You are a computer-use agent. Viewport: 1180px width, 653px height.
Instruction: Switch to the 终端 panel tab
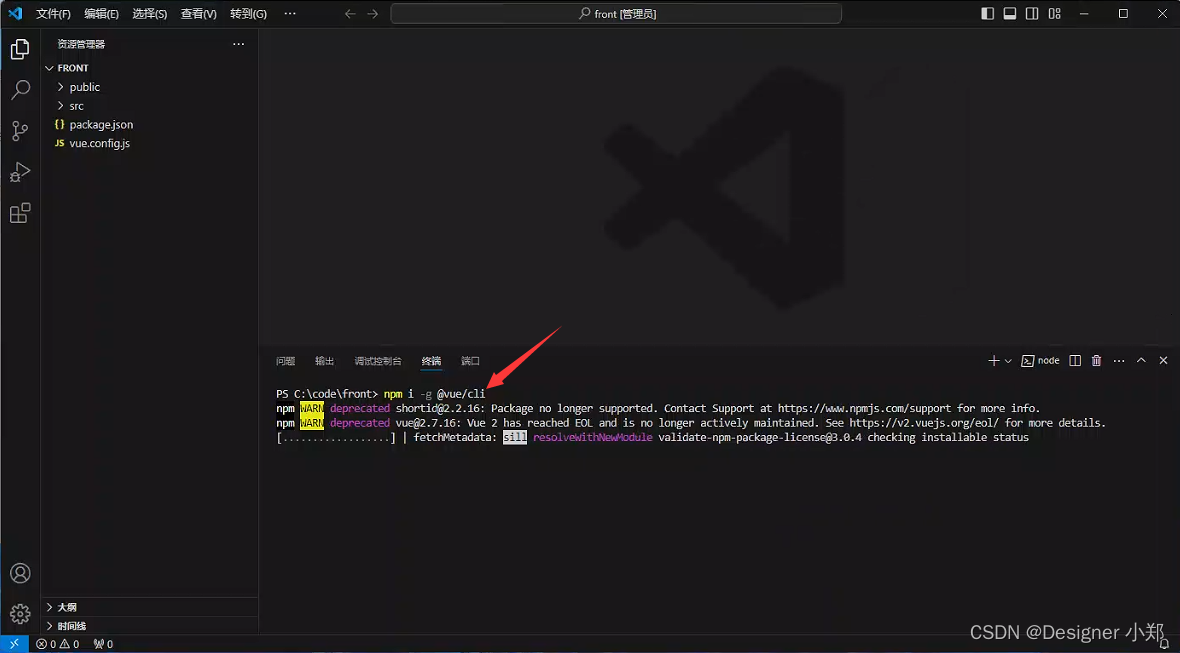[x=431, y=361]
